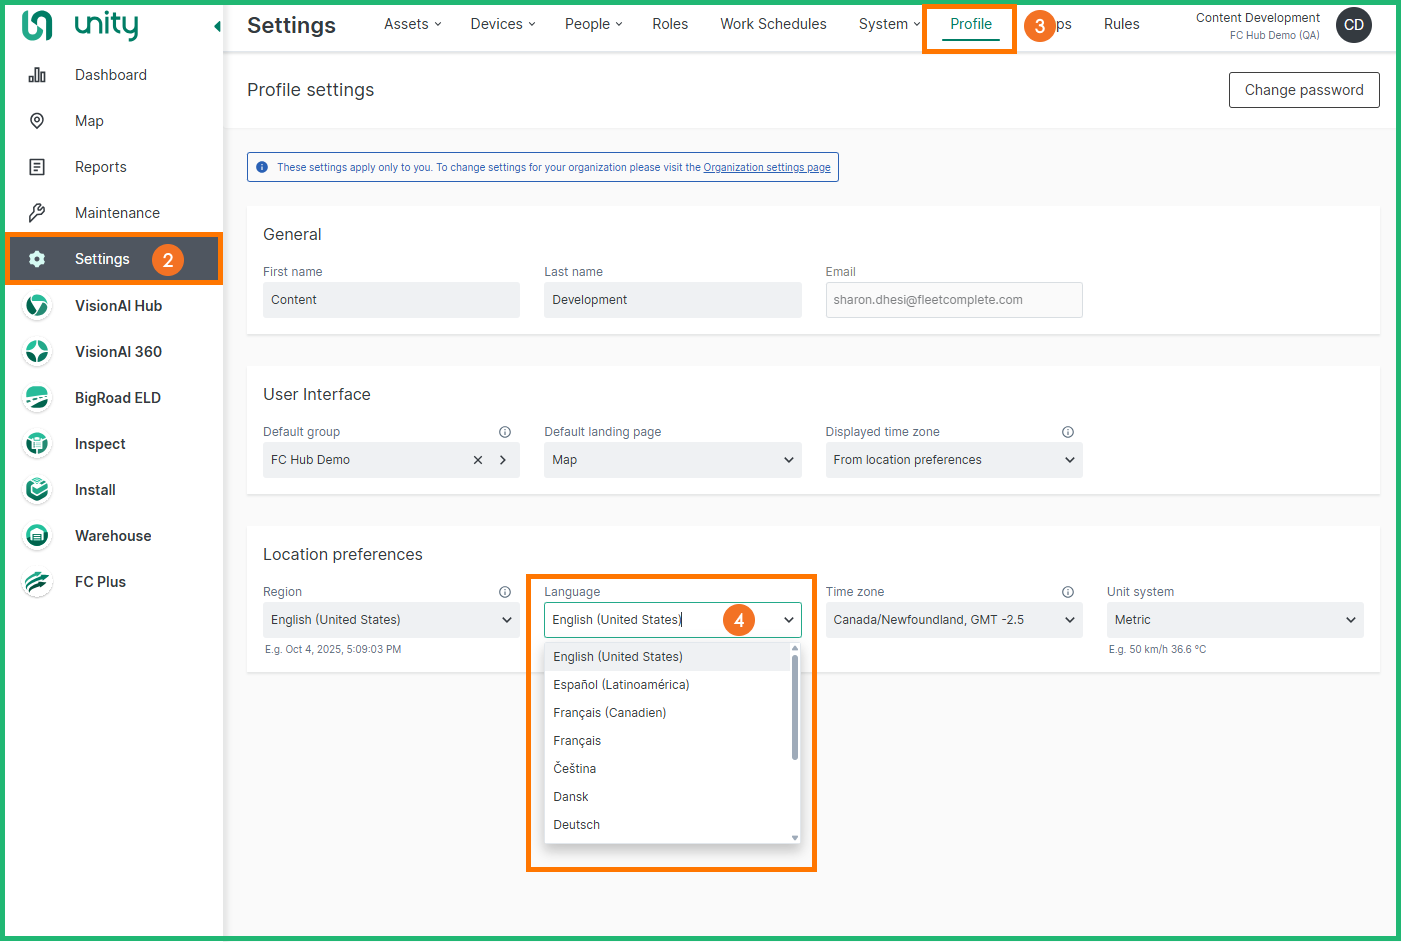Switch to the Work Schedules tab
Screen dimensions: 1401x942
click(x=773, y=24)
